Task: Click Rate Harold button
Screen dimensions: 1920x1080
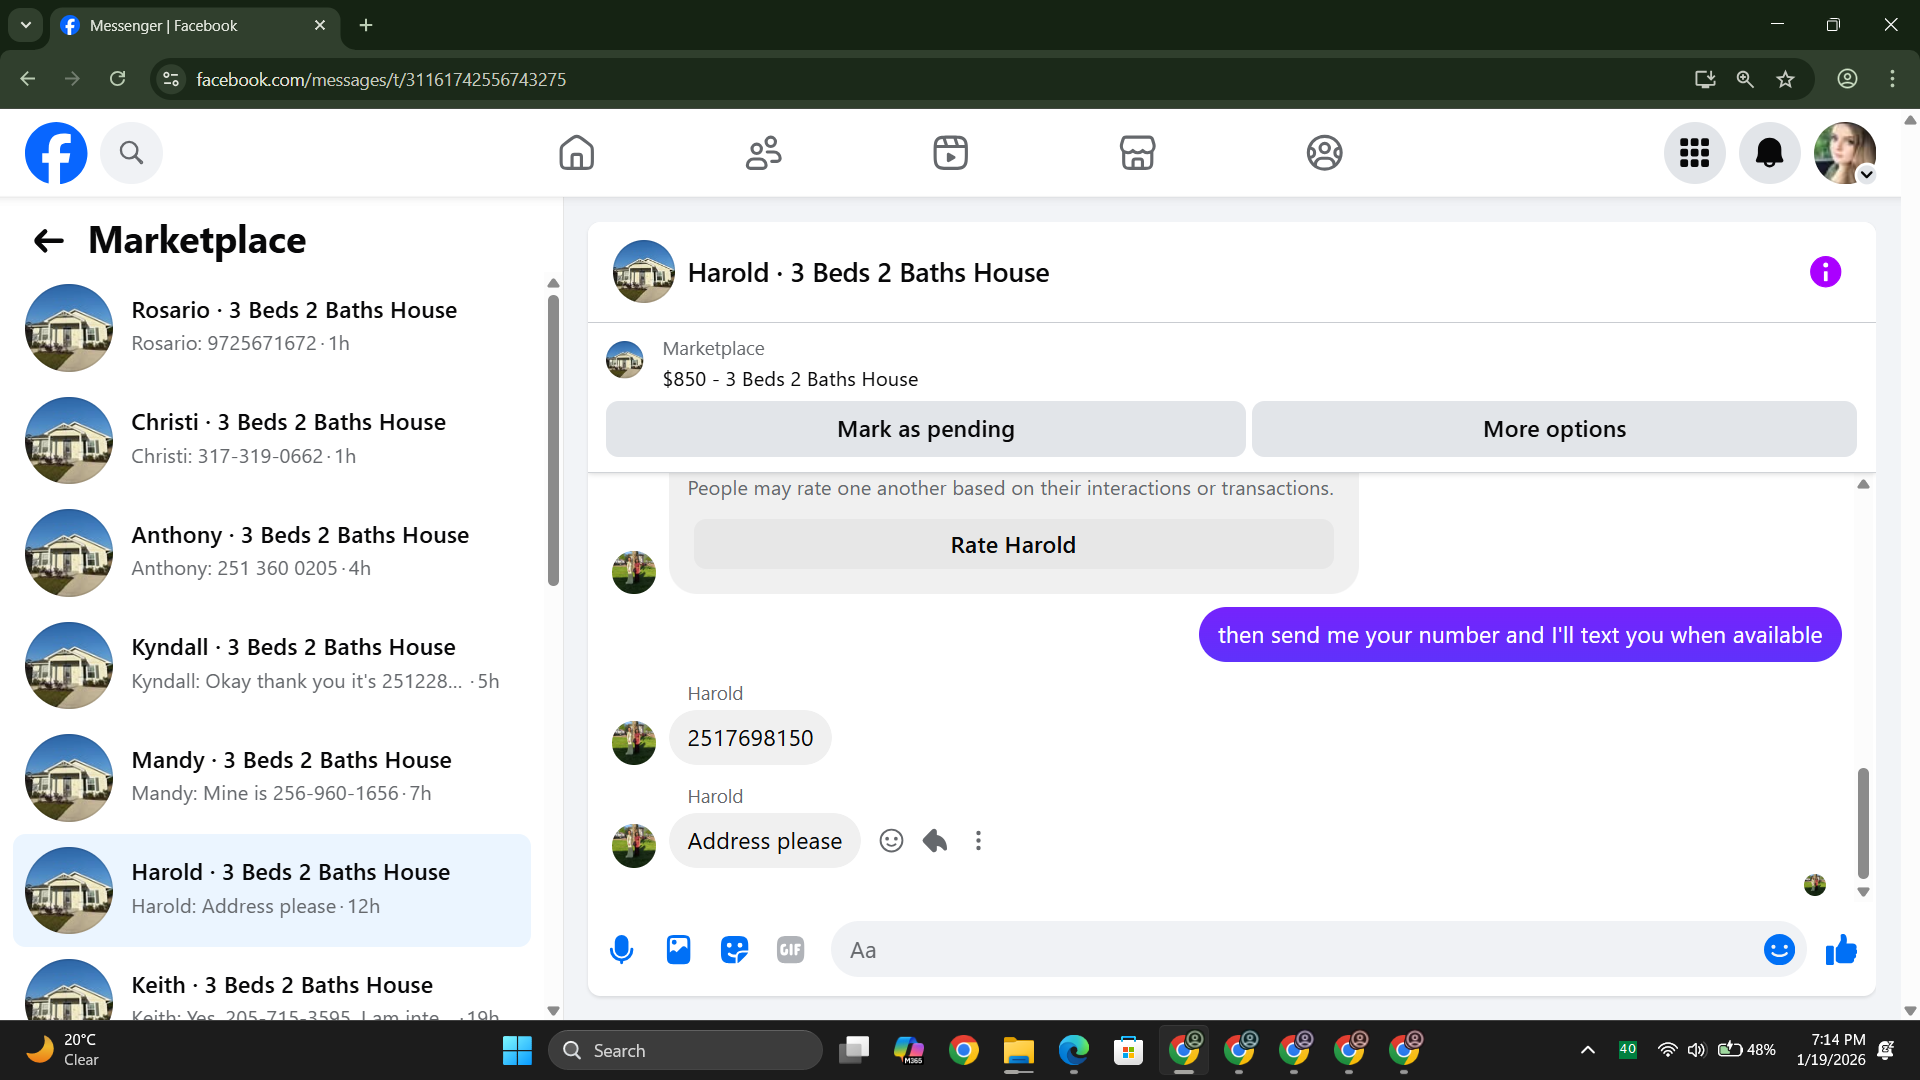Action: point(1013,545)
